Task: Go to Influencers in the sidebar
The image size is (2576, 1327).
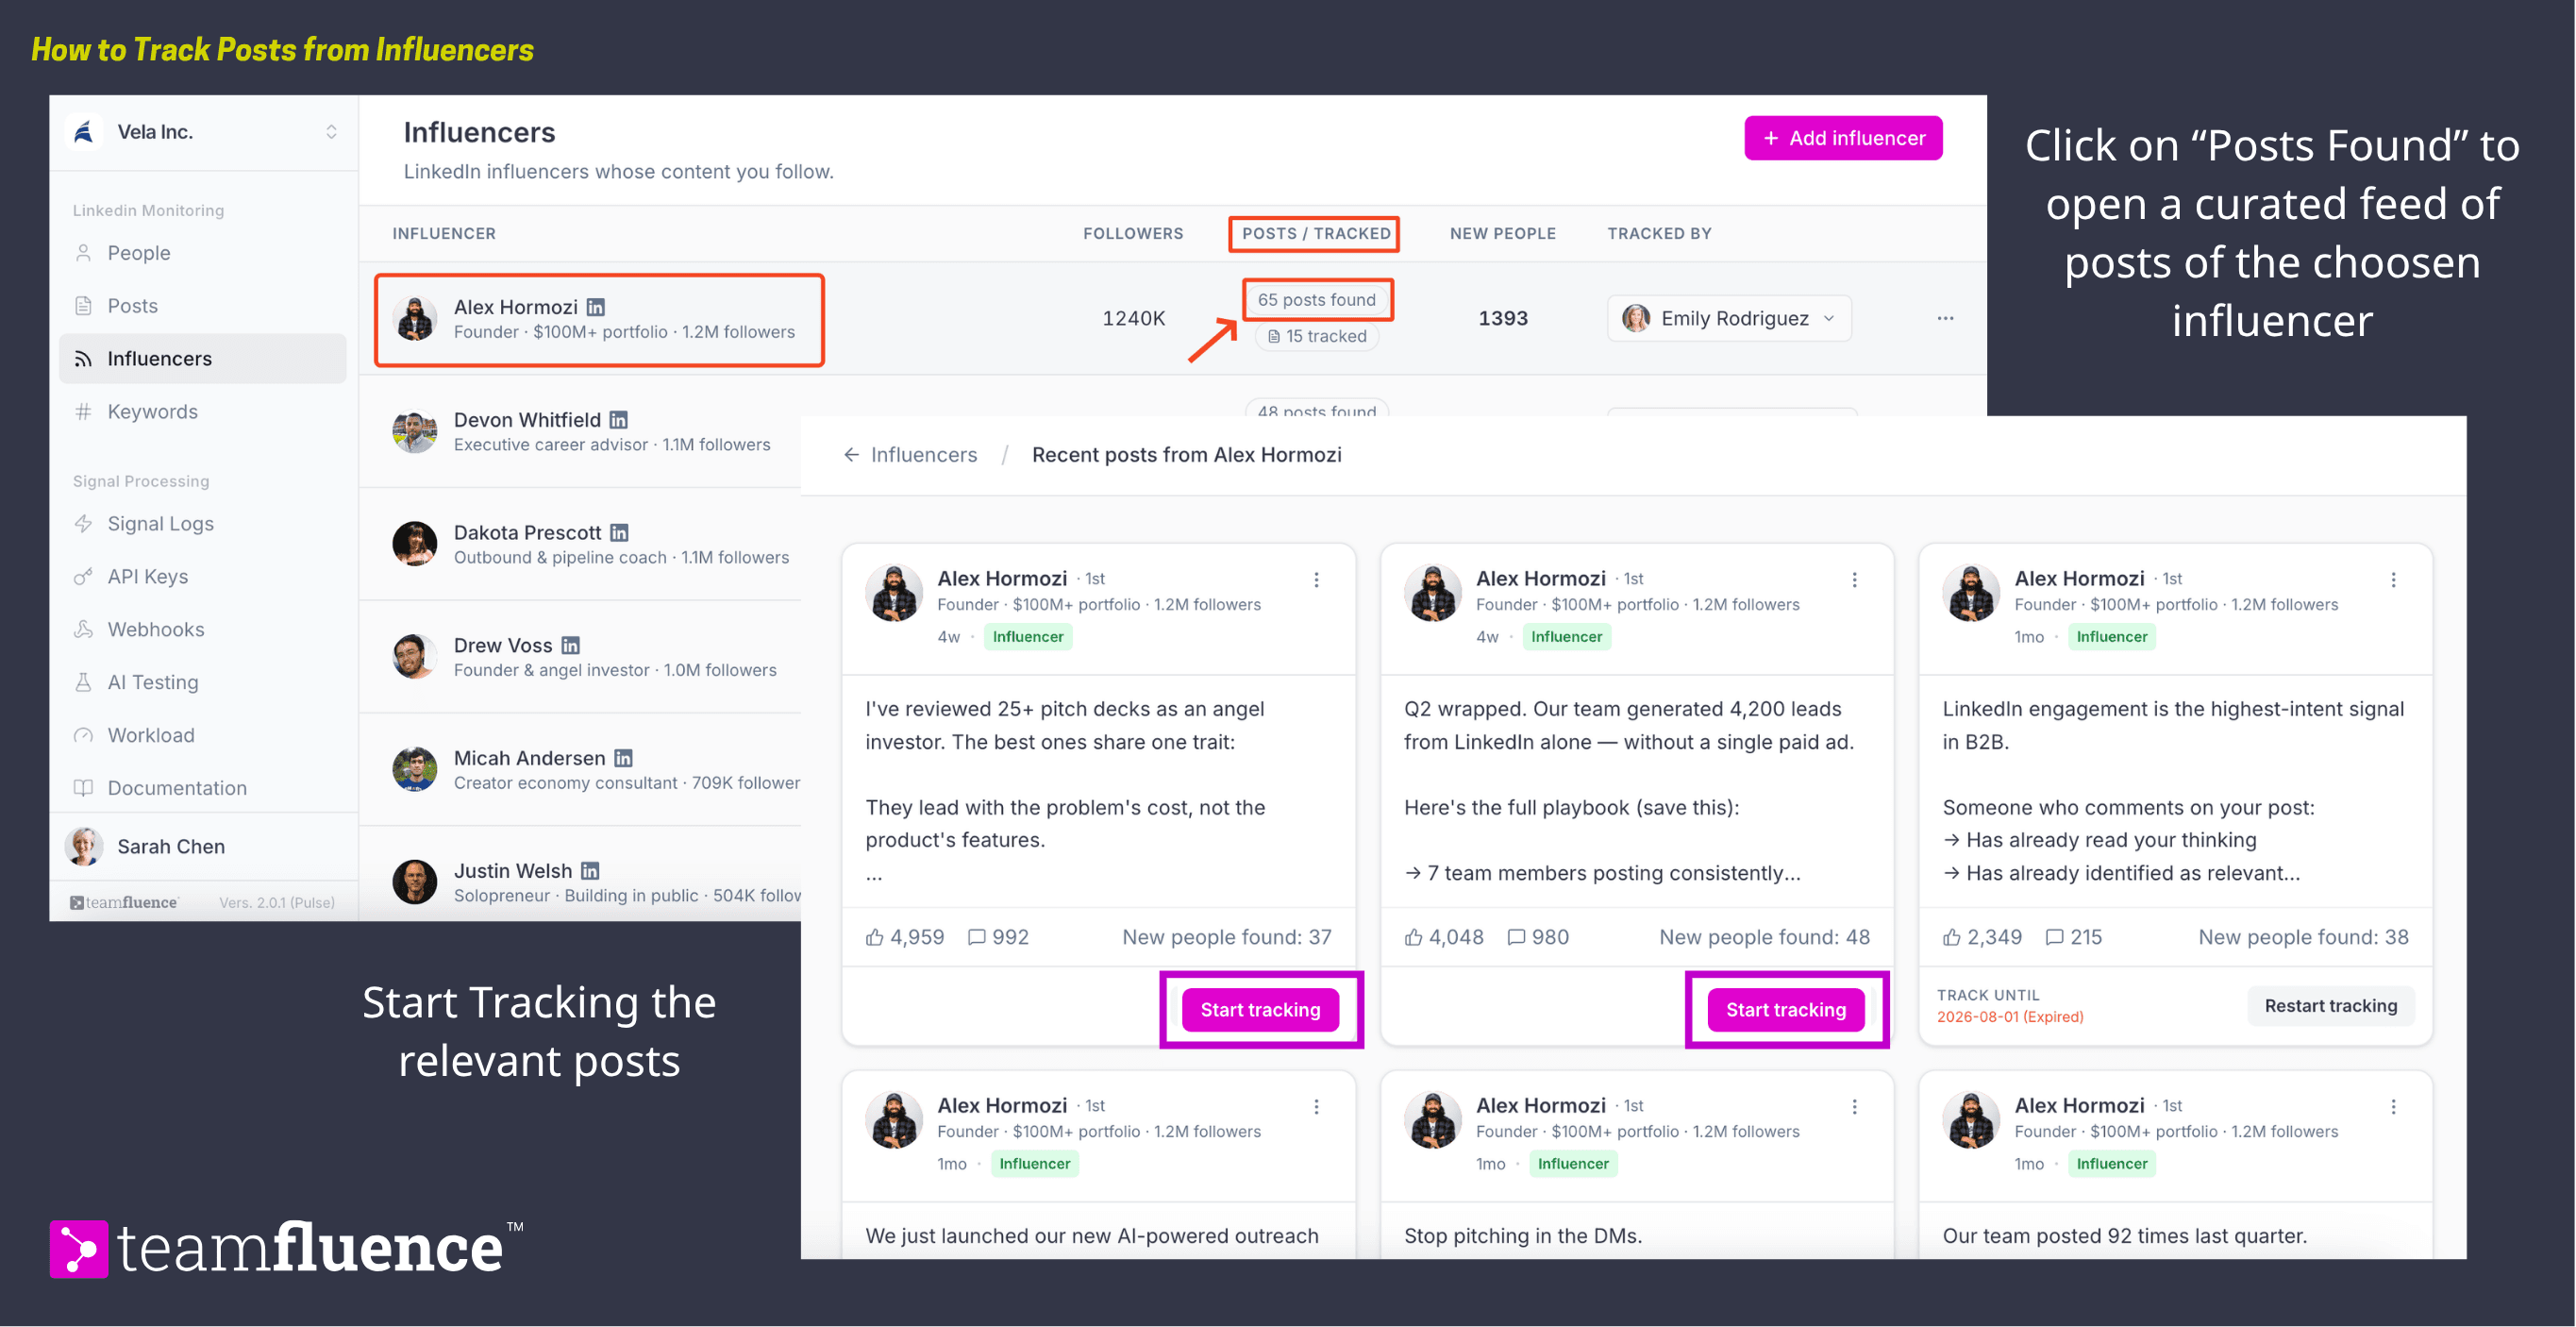Action: pos(203,359)
